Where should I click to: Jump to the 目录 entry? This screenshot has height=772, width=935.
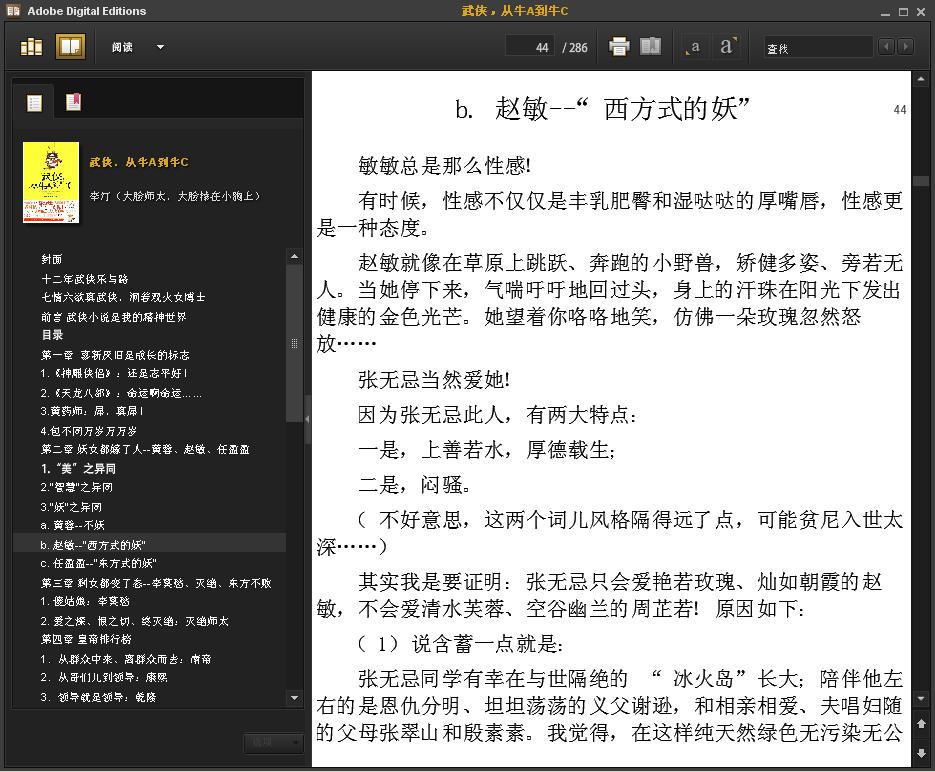(x=52, y=335)
